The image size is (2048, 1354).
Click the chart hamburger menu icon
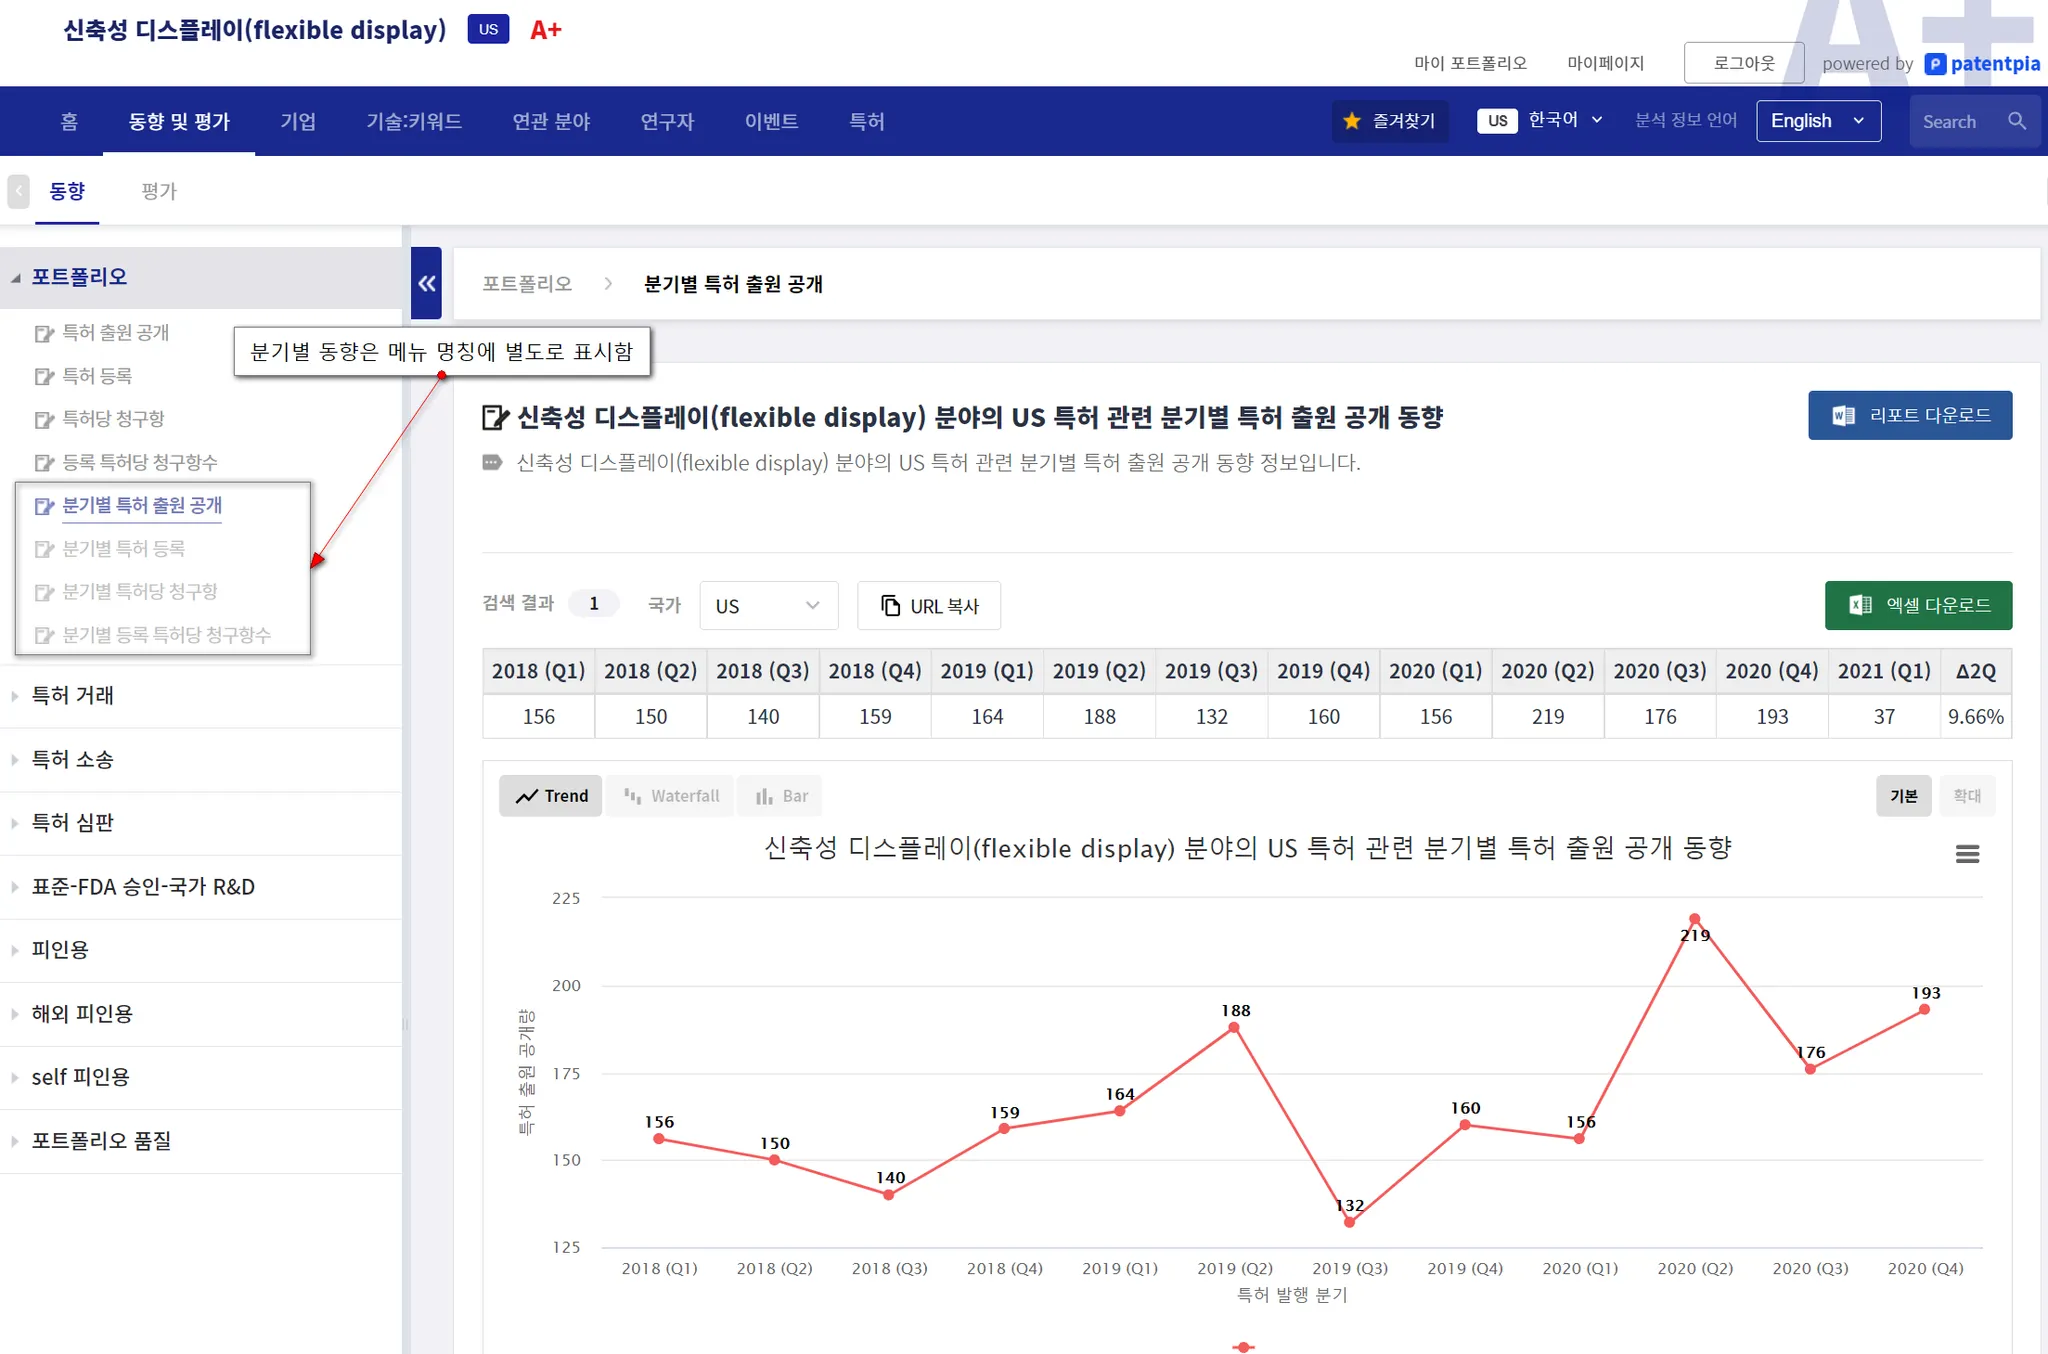pos(1966,854)
